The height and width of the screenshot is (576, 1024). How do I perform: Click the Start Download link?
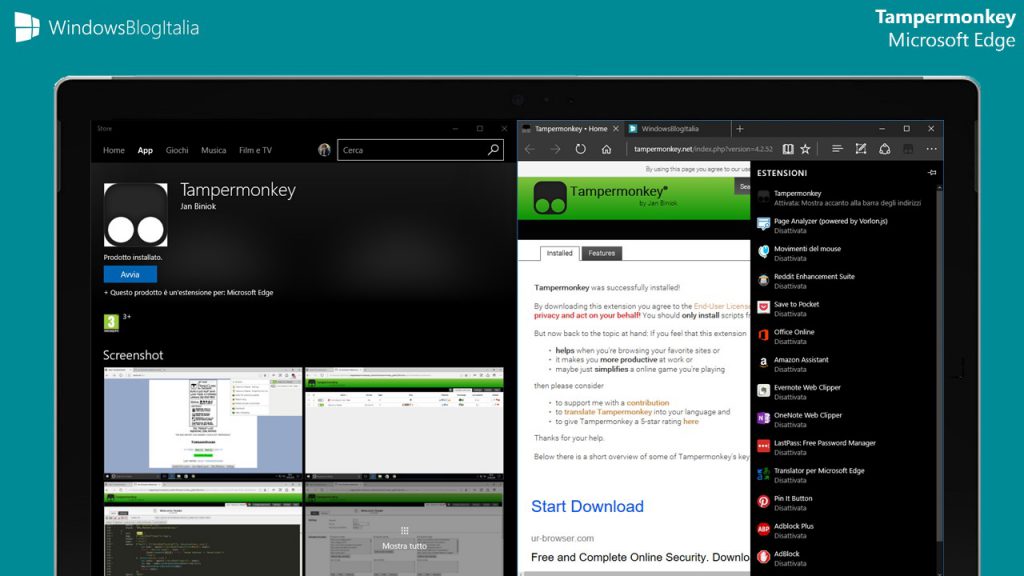(587, 506)
